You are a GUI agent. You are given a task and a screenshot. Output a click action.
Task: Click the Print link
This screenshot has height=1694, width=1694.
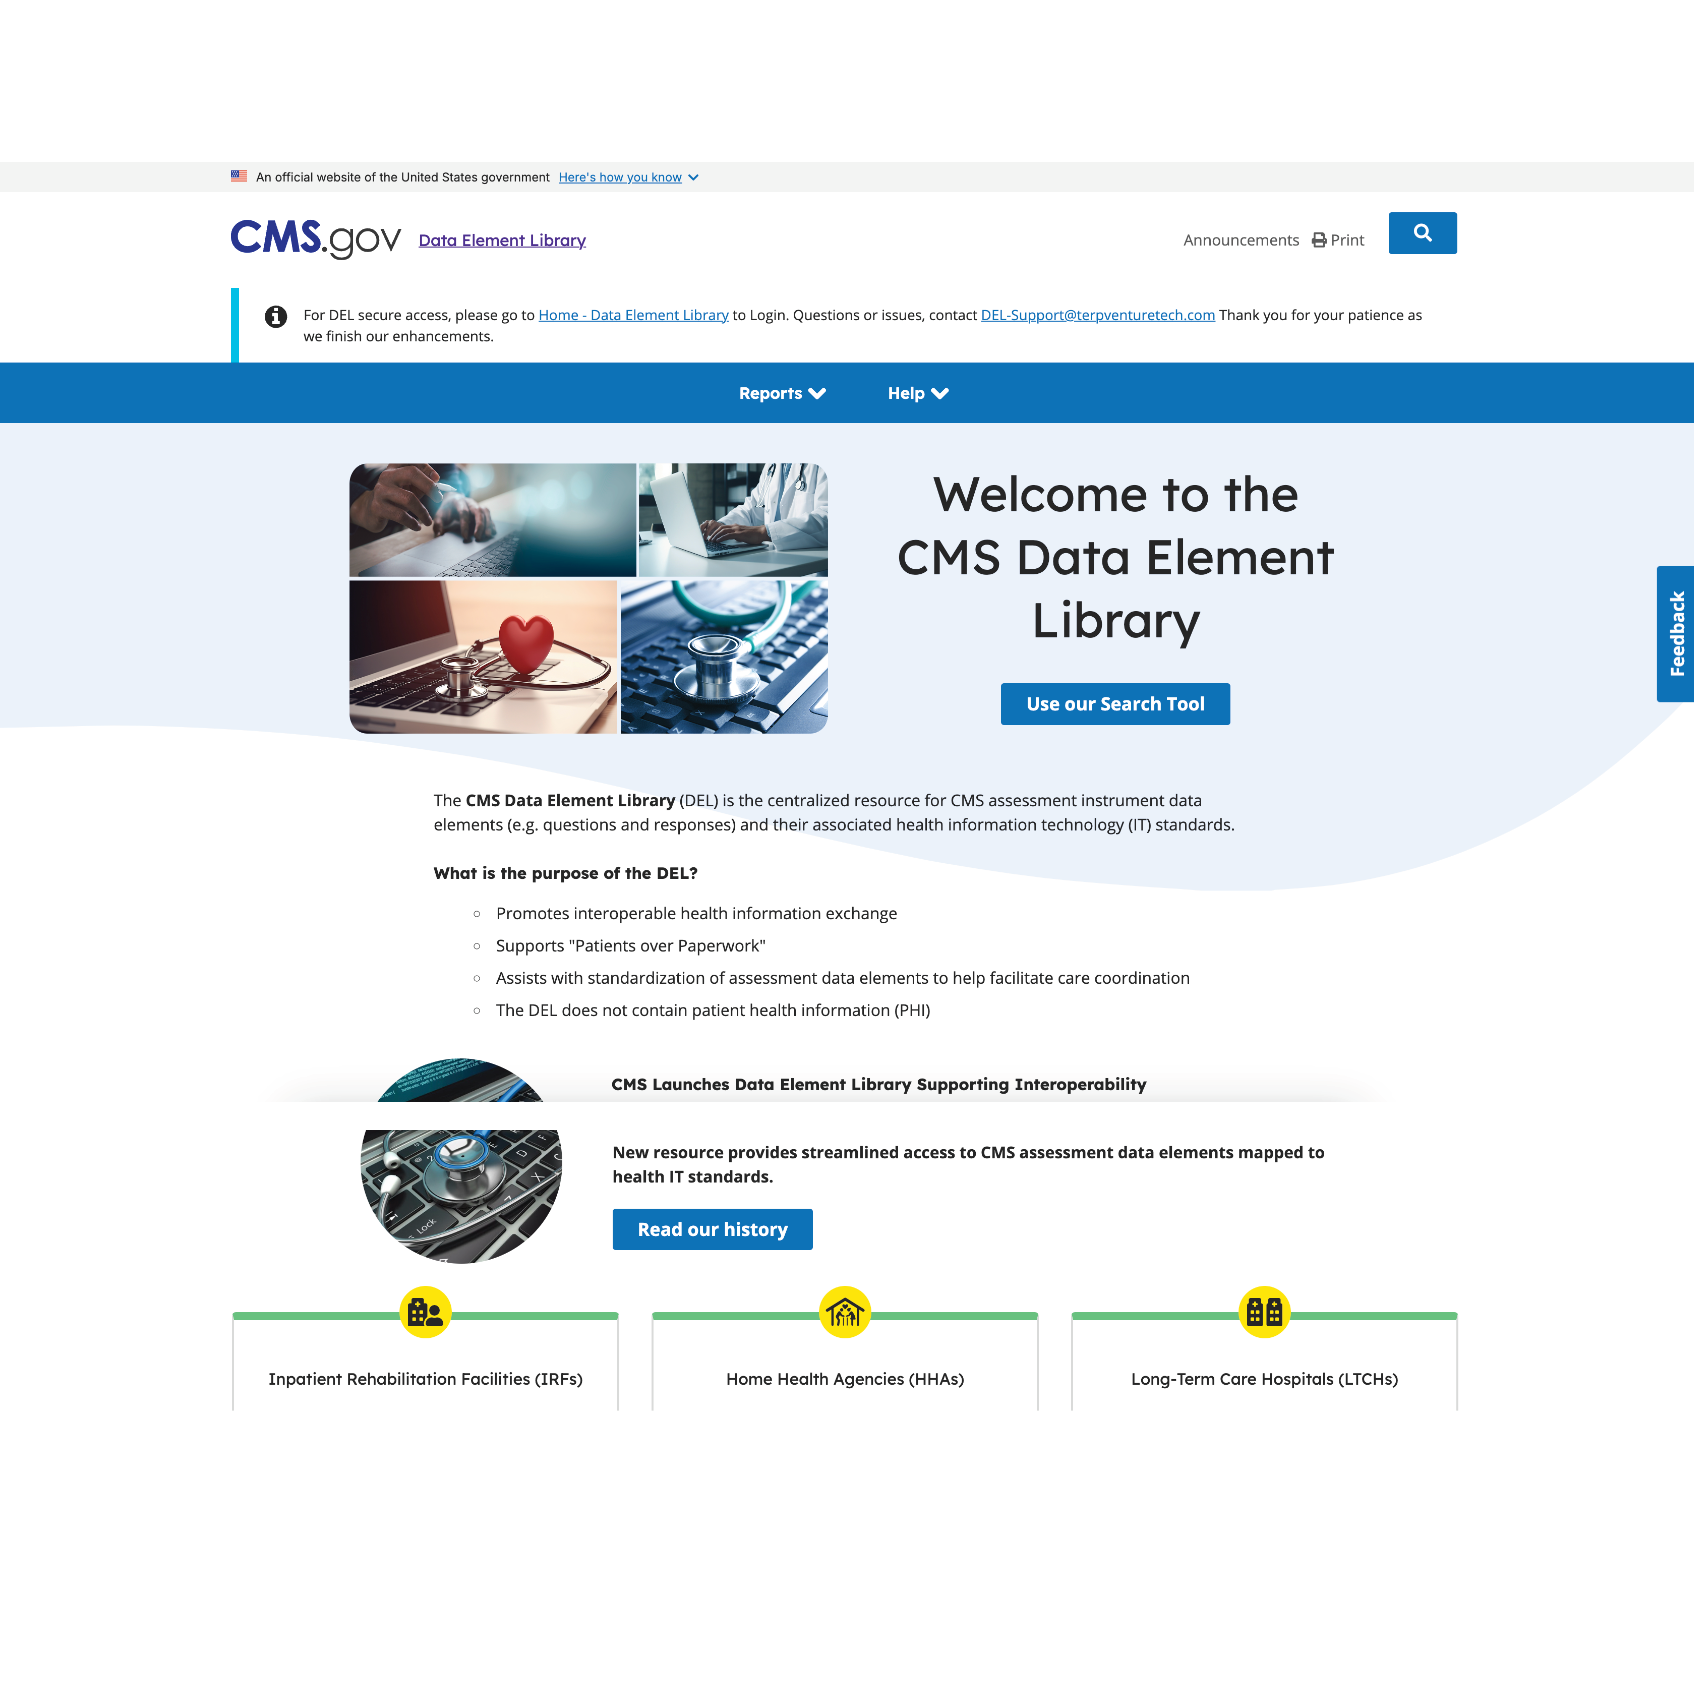[x=1338, y=240]
